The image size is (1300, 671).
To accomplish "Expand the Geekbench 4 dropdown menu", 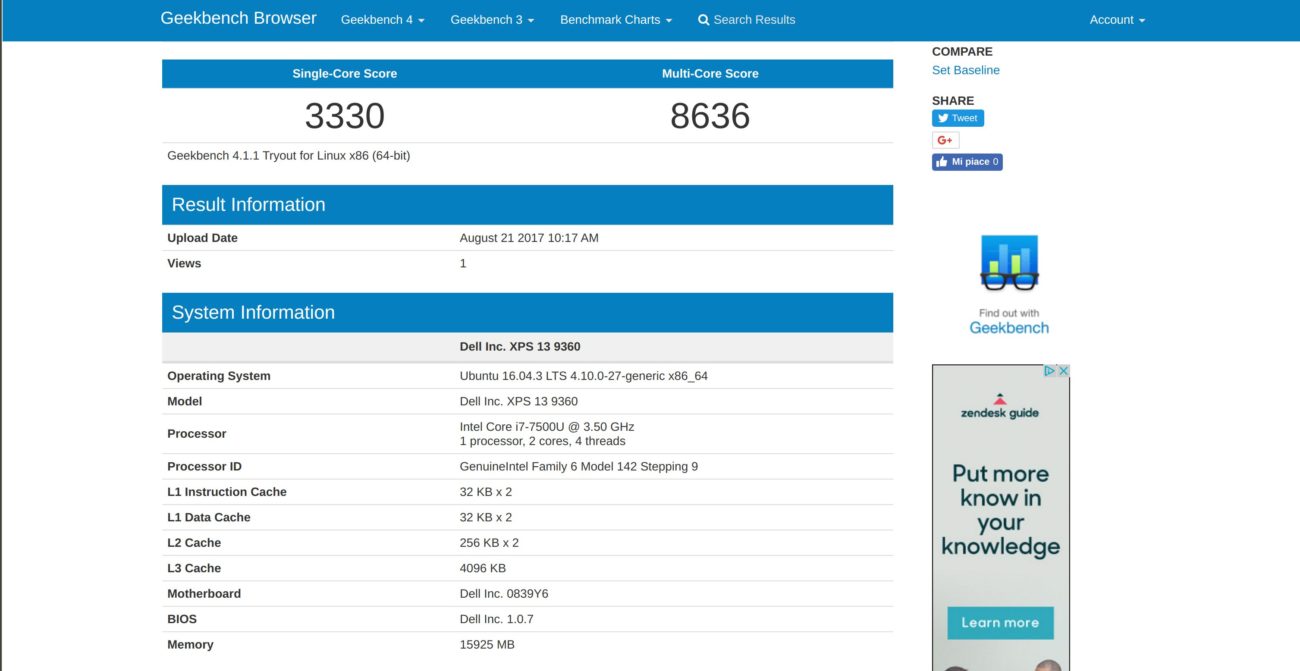I will click(x=382, y=20).
